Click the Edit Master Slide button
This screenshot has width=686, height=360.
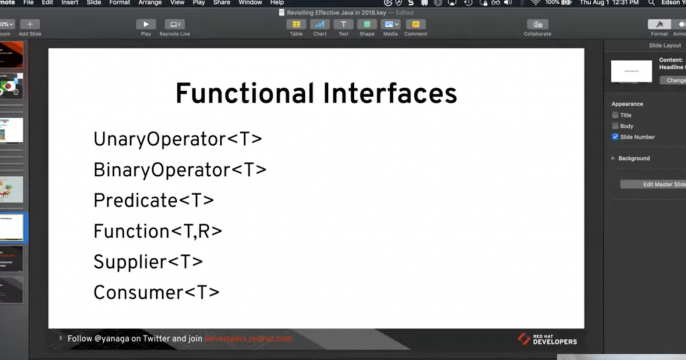(653, 185)
